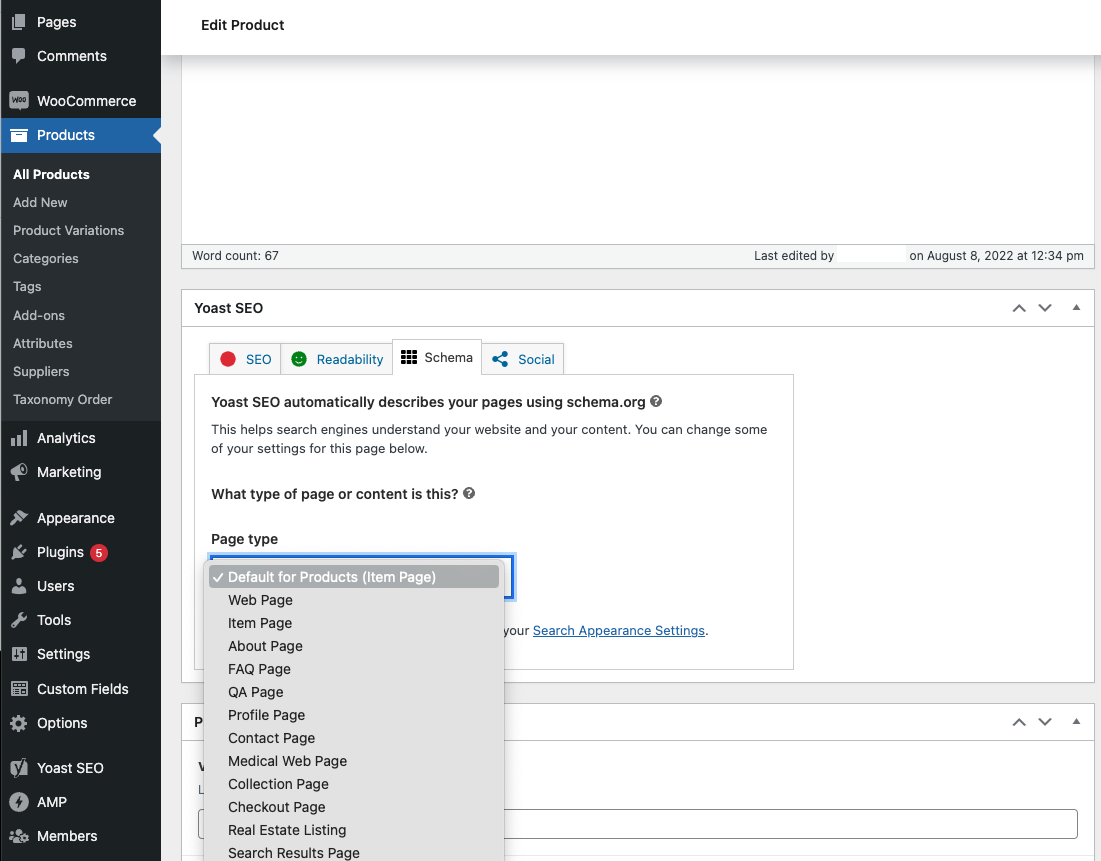This screenshot has width=1101, height=861.
Task: Open Yoast SEO from the sidebar
Action: tap(74, 768)
